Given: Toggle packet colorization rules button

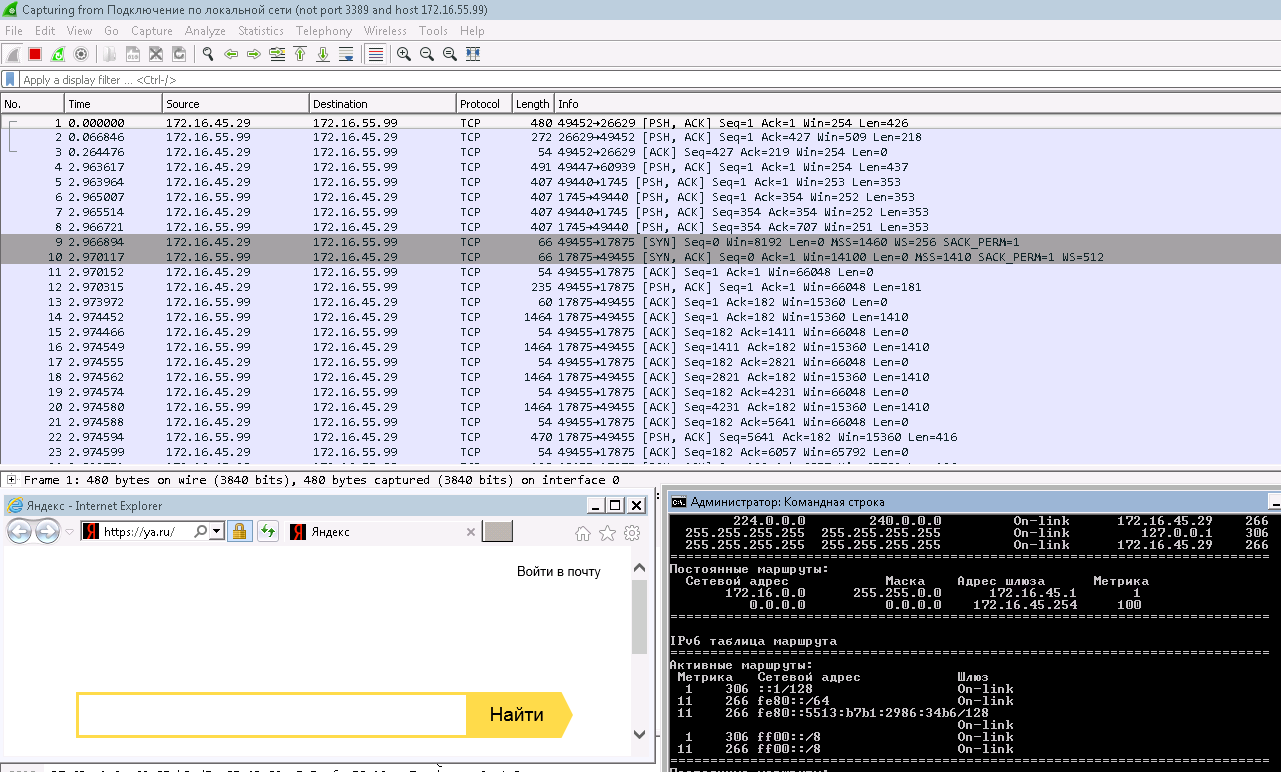Looking at the screenshot, I should pos(375,54).
